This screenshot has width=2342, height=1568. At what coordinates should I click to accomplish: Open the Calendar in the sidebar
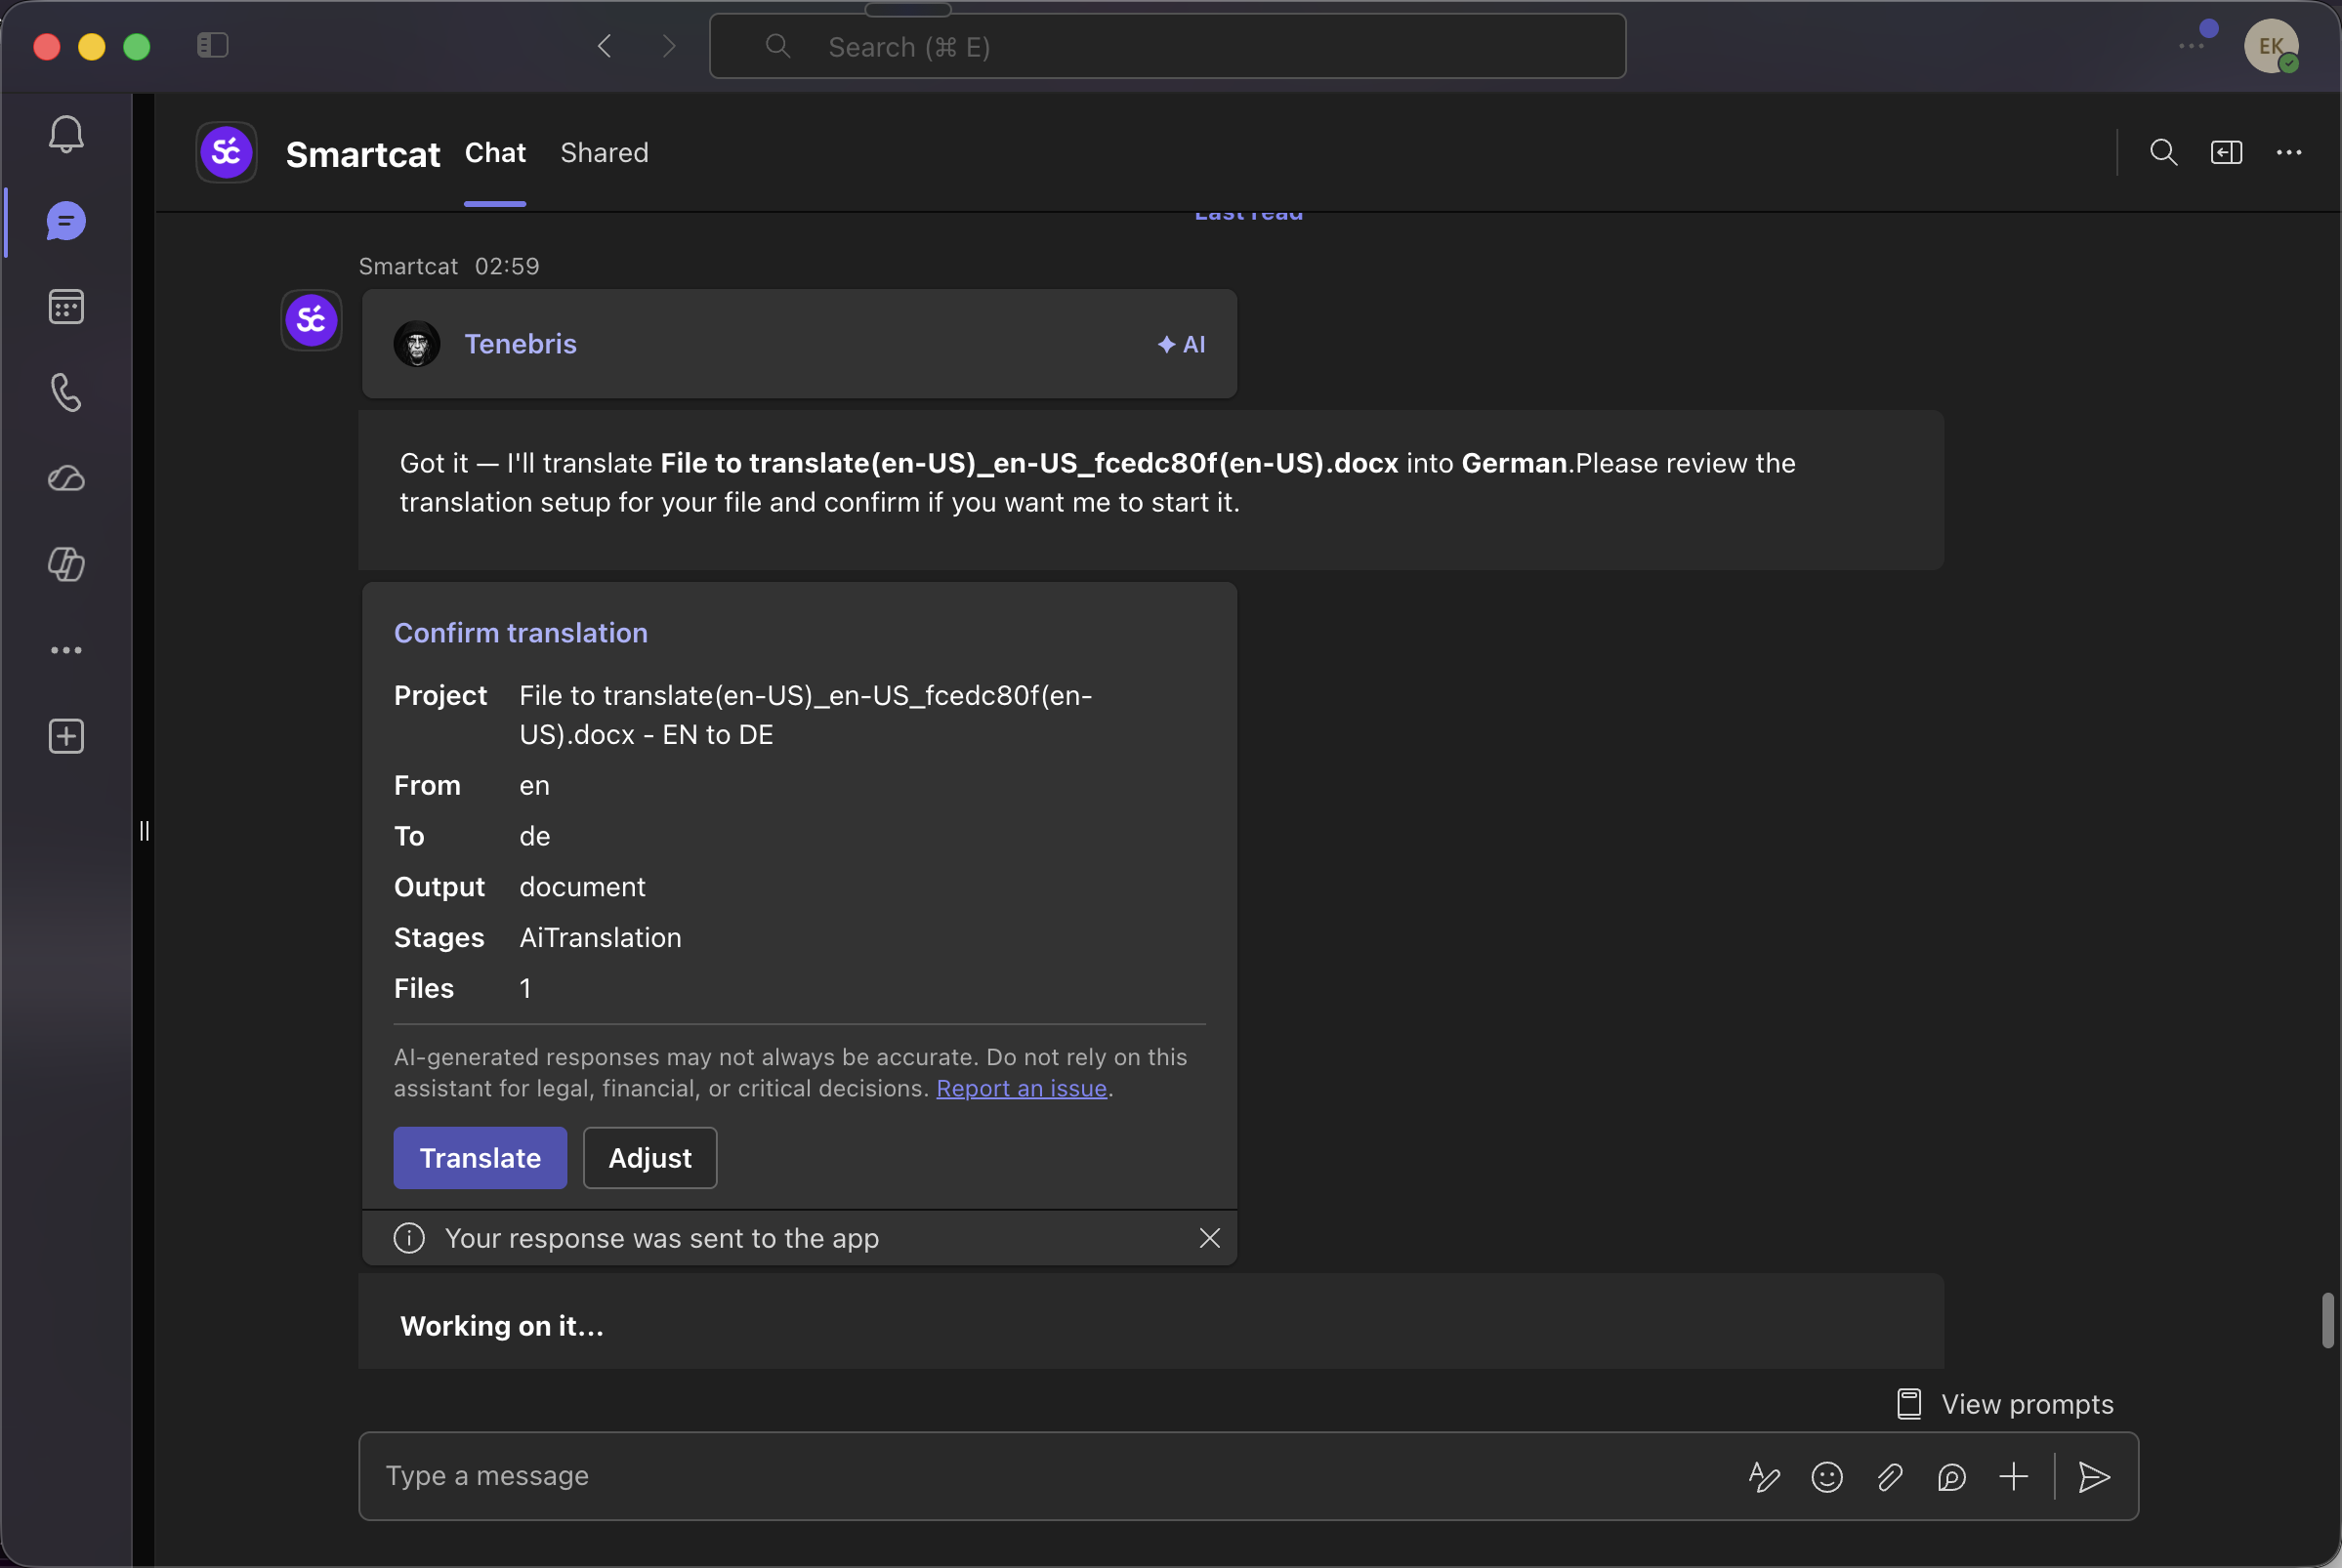coord(66,307)
